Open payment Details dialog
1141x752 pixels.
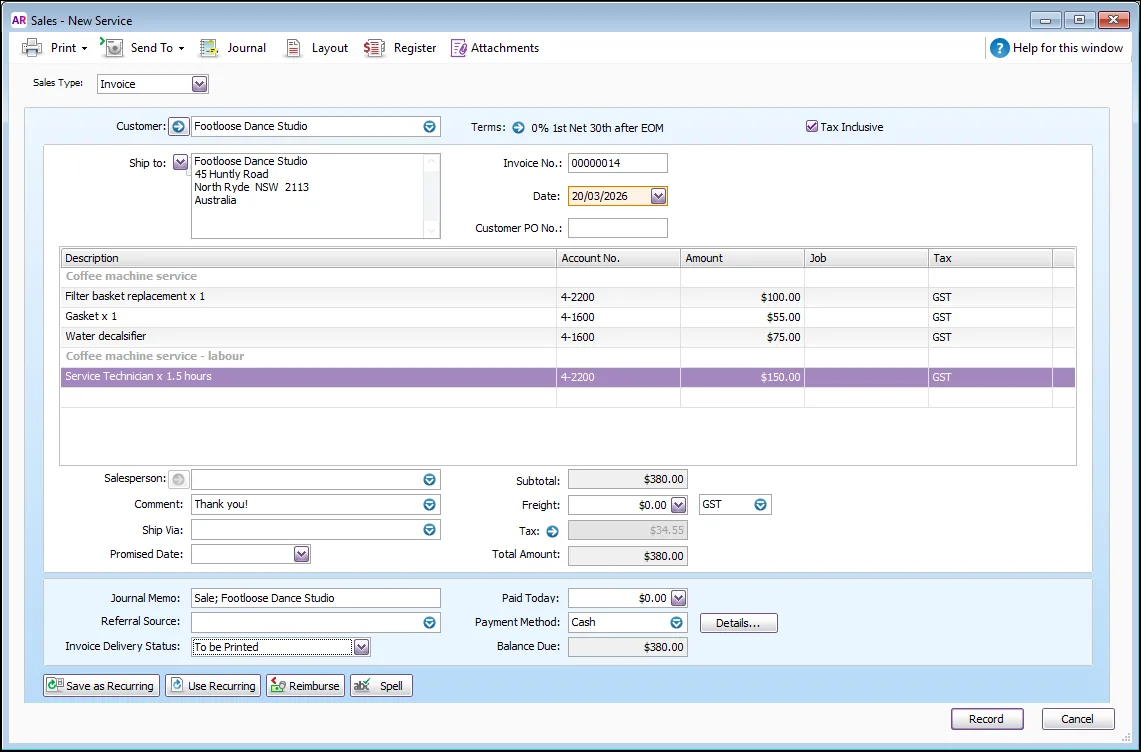pos(738,622)
